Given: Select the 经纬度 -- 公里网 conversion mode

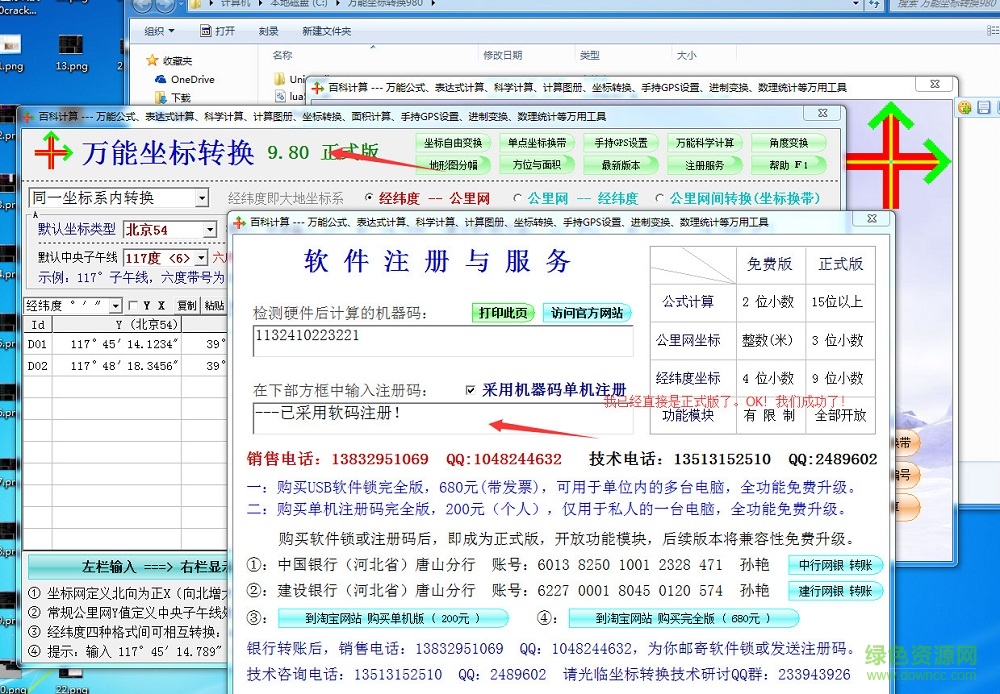Looking at the screenshot, I should pos(368,198).
